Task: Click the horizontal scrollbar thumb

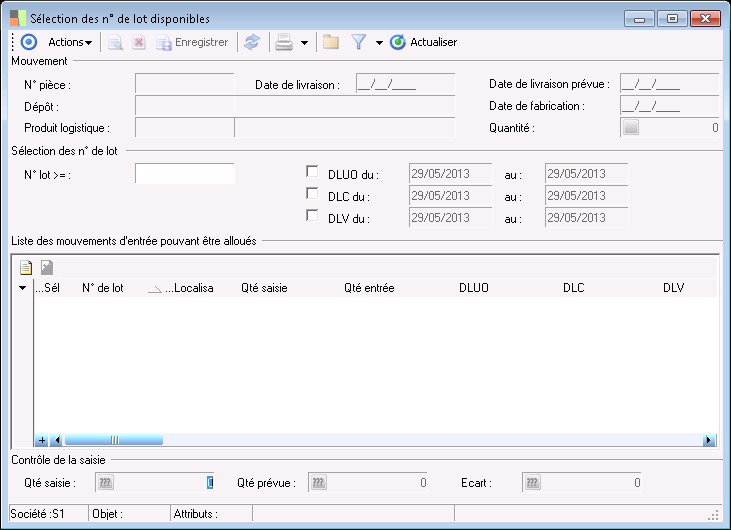Action: click(114, 440)
